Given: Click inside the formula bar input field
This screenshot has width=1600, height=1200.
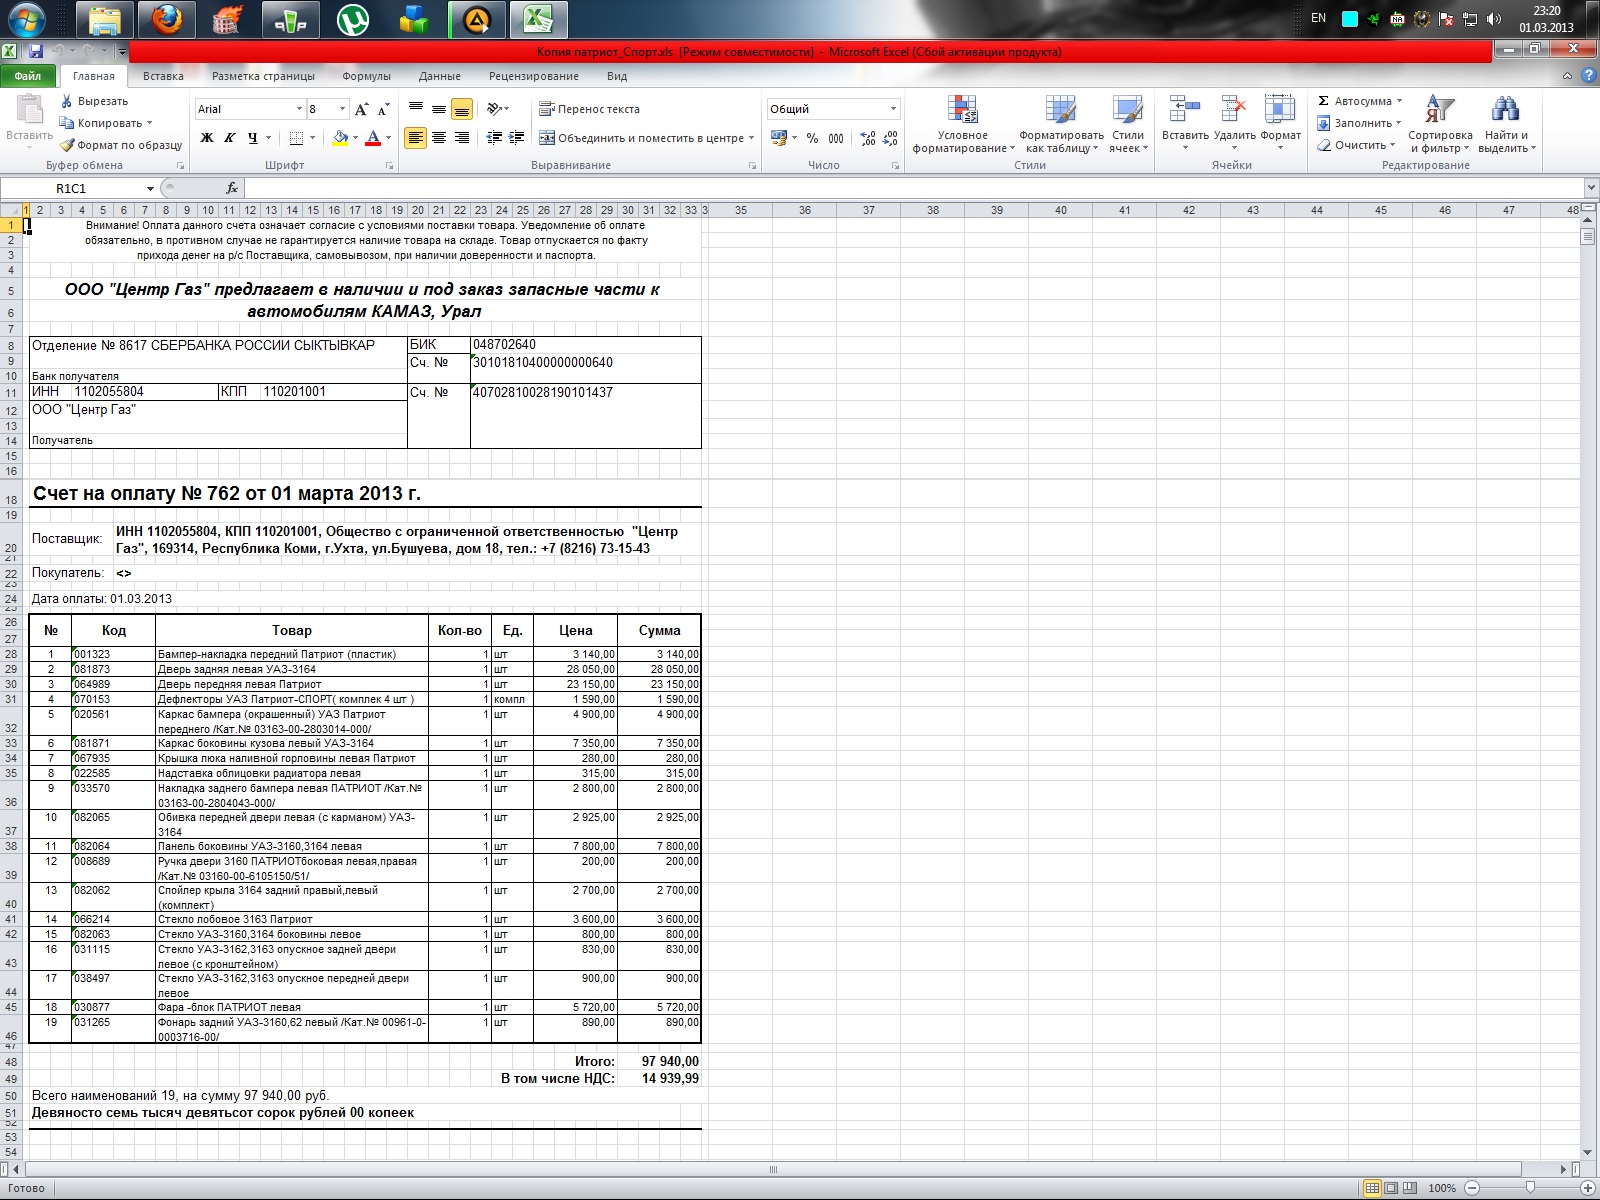Looking at the screenshot, I should pyautogui.click(x=900, y=188).
